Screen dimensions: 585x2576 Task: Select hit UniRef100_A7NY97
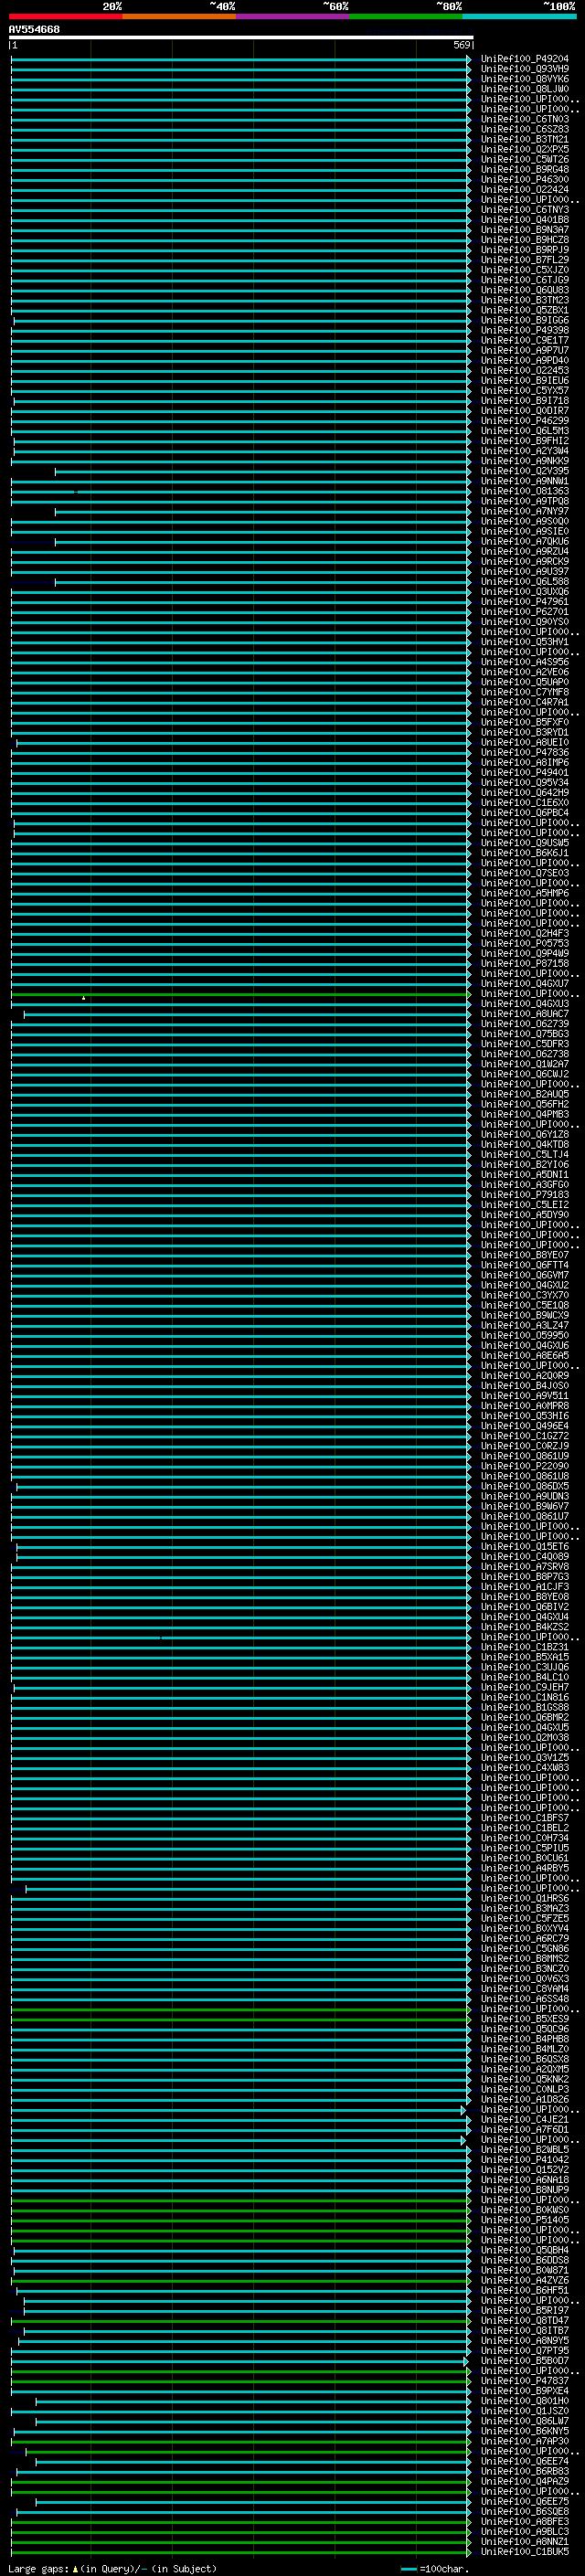[524, 511]
